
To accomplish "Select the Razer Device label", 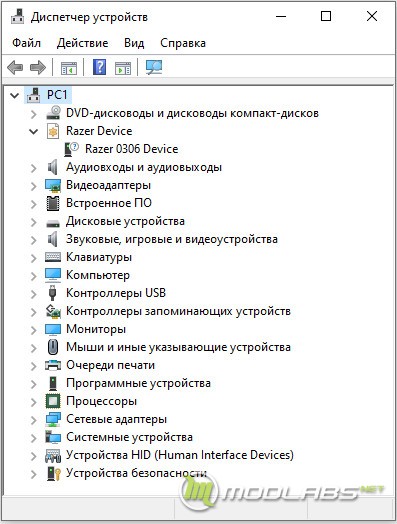I will 99,131.
